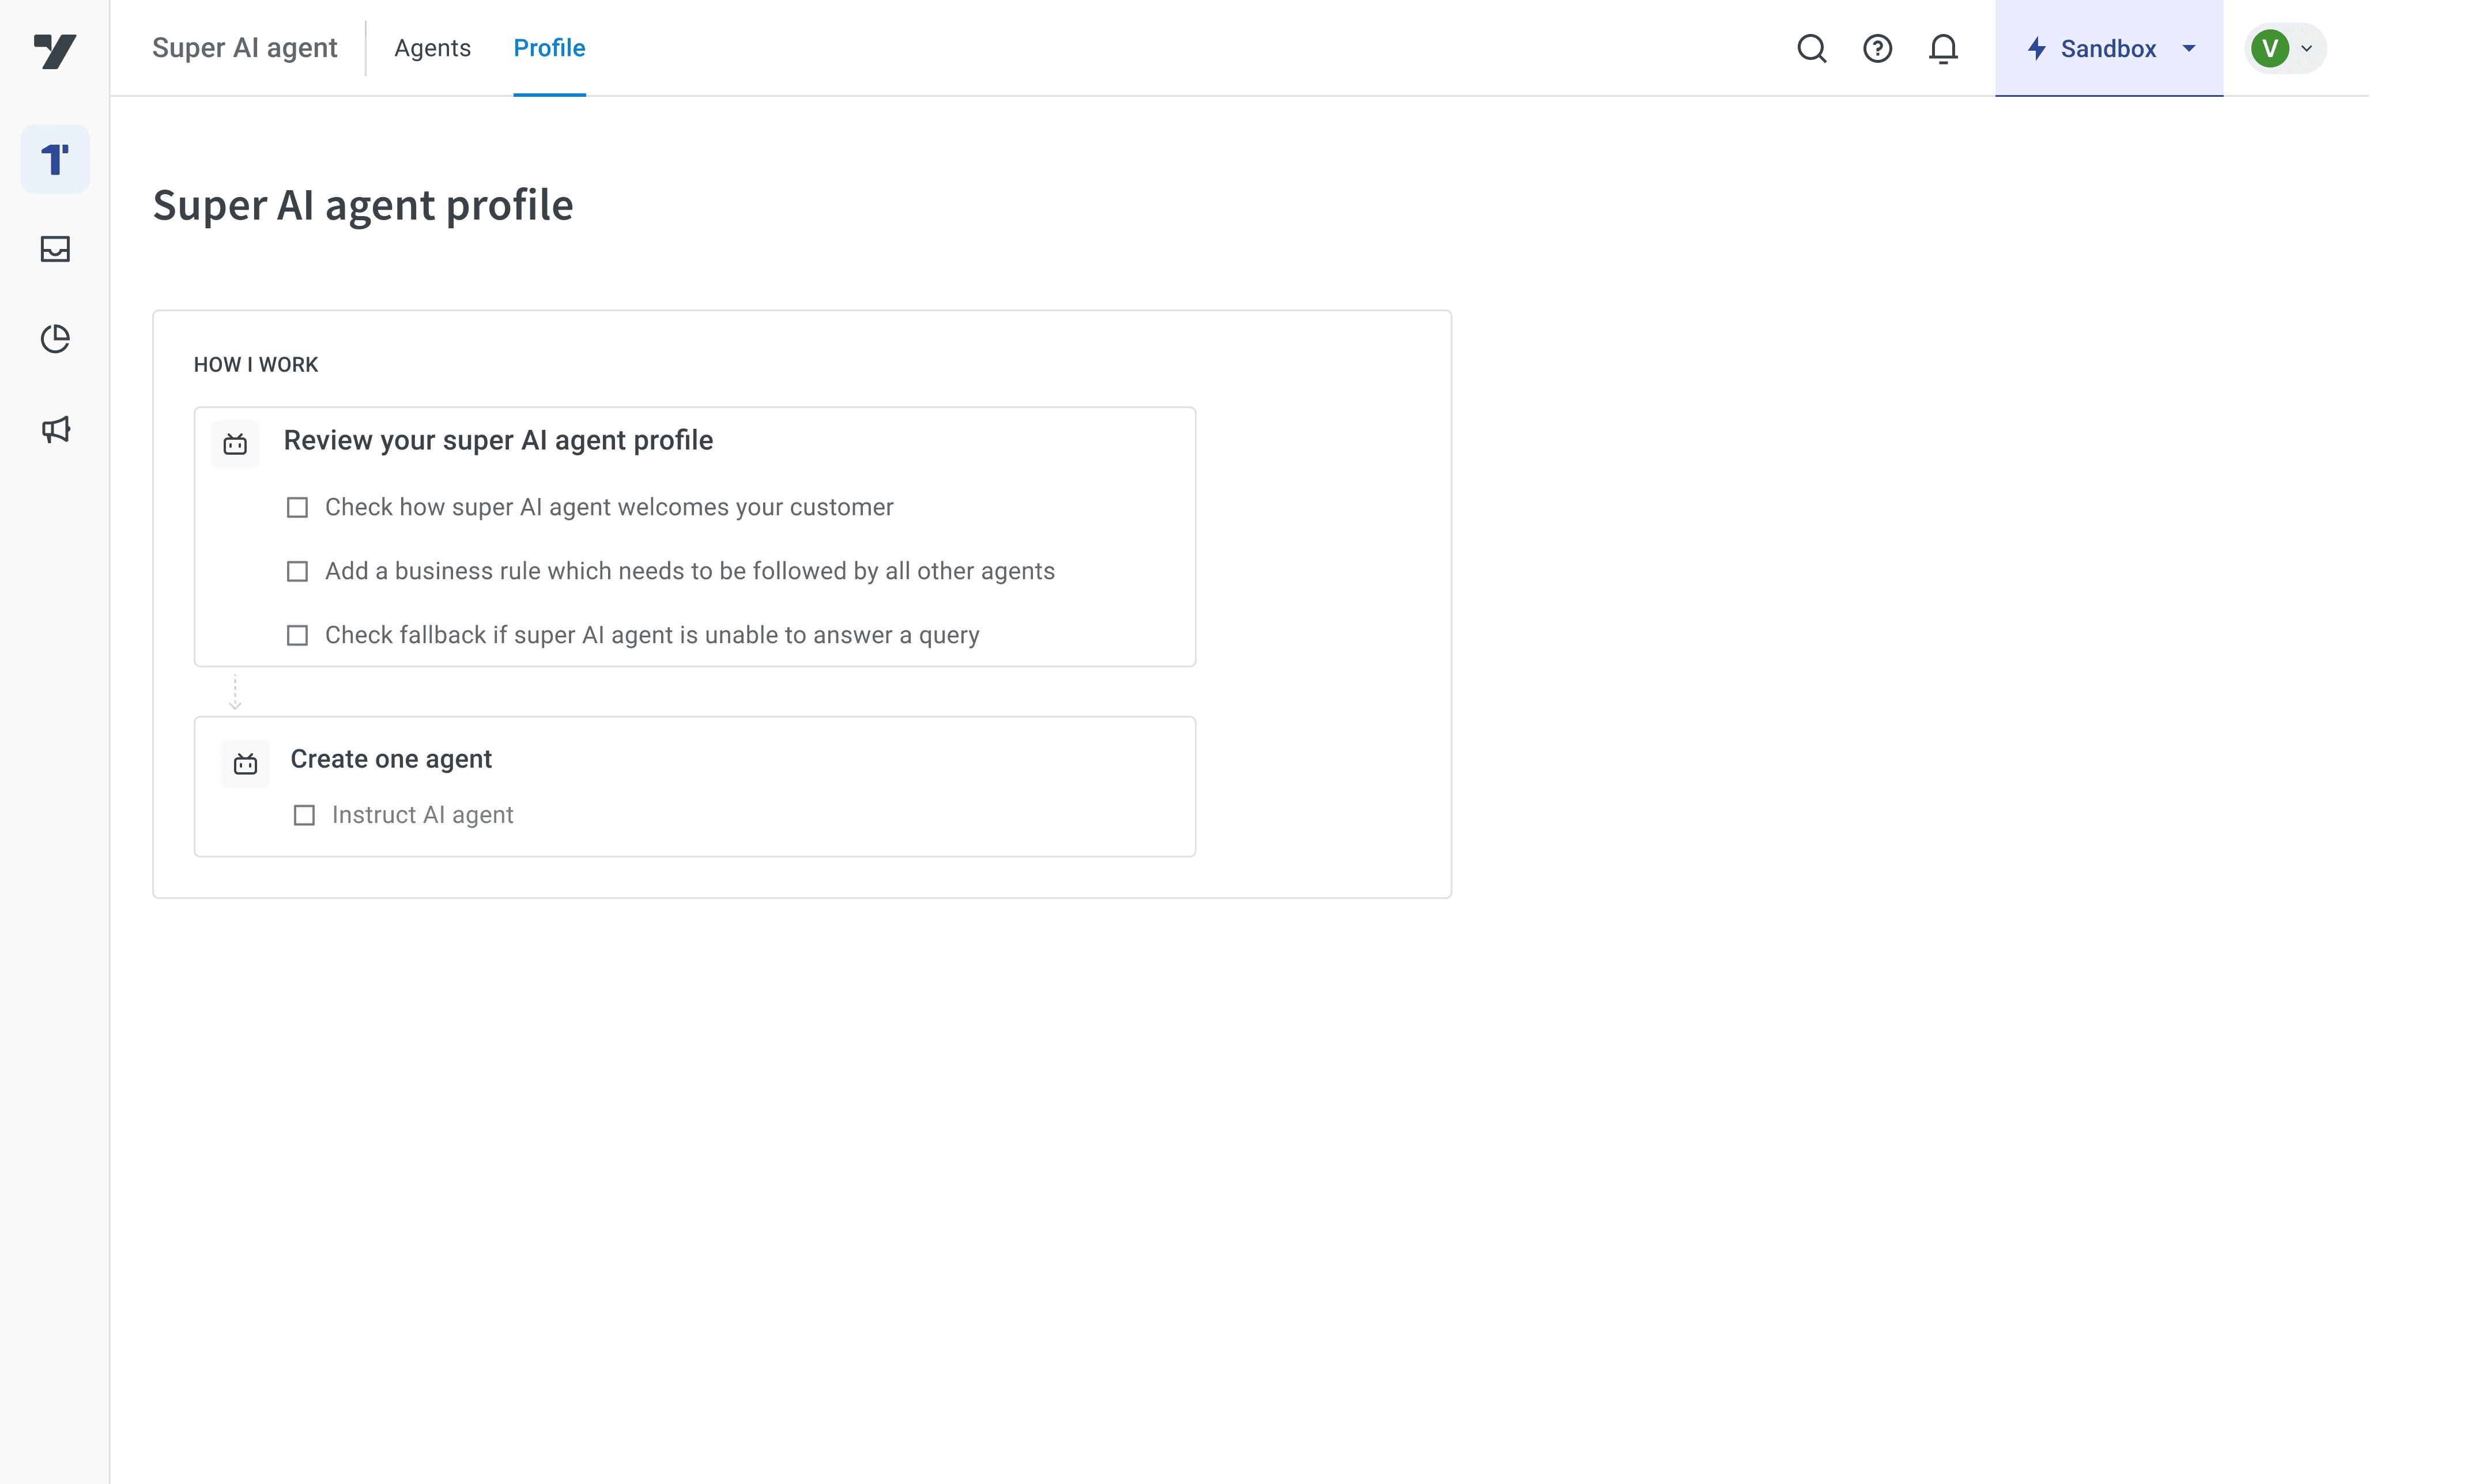Click Review your super AI agent profile

click(x=498, y=440)
